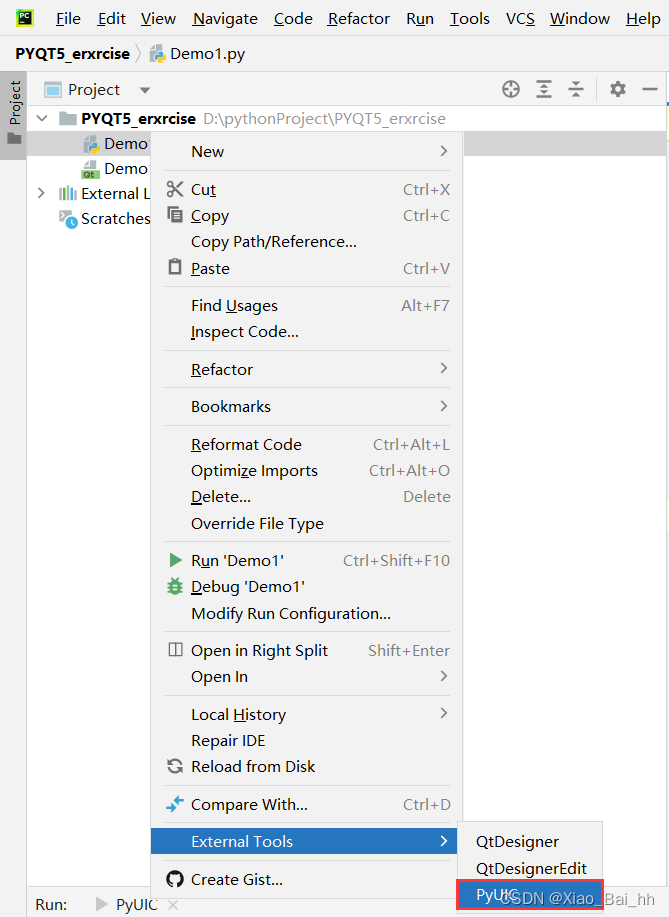
Task: Toggle the Project side tool window tab
Action: [14, 115]
